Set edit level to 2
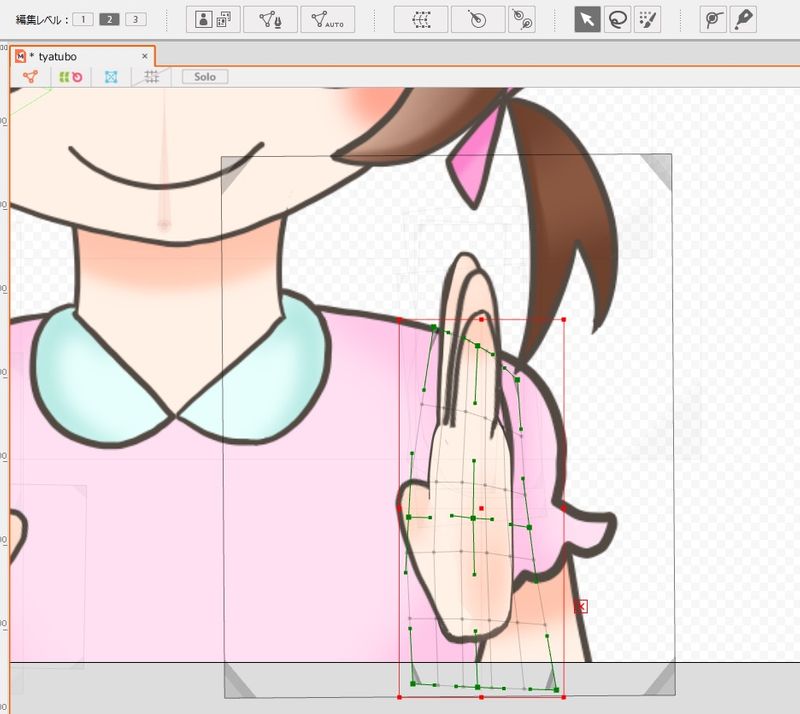Image resolution: width=800 pixels, height=714 pixels. [x=109, y=19]
